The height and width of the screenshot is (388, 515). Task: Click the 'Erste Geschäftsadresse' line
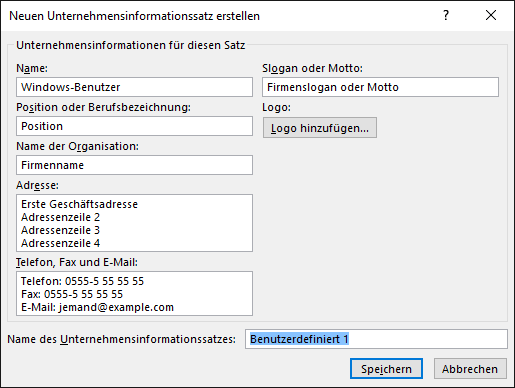pos(79,204)
